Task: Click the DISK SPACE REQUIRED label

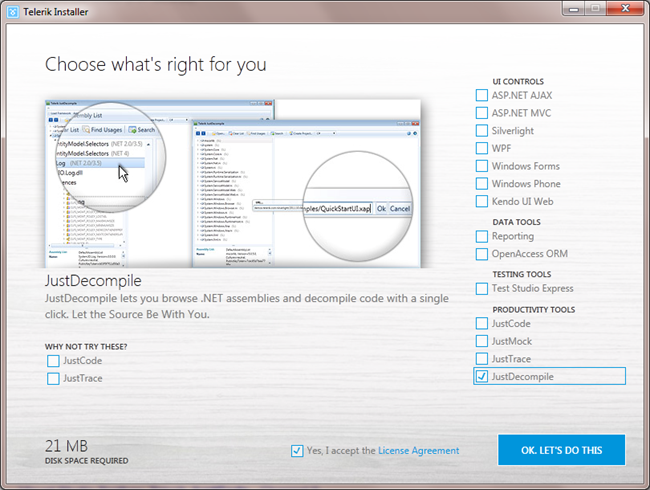Action: (x=87, y=461)
